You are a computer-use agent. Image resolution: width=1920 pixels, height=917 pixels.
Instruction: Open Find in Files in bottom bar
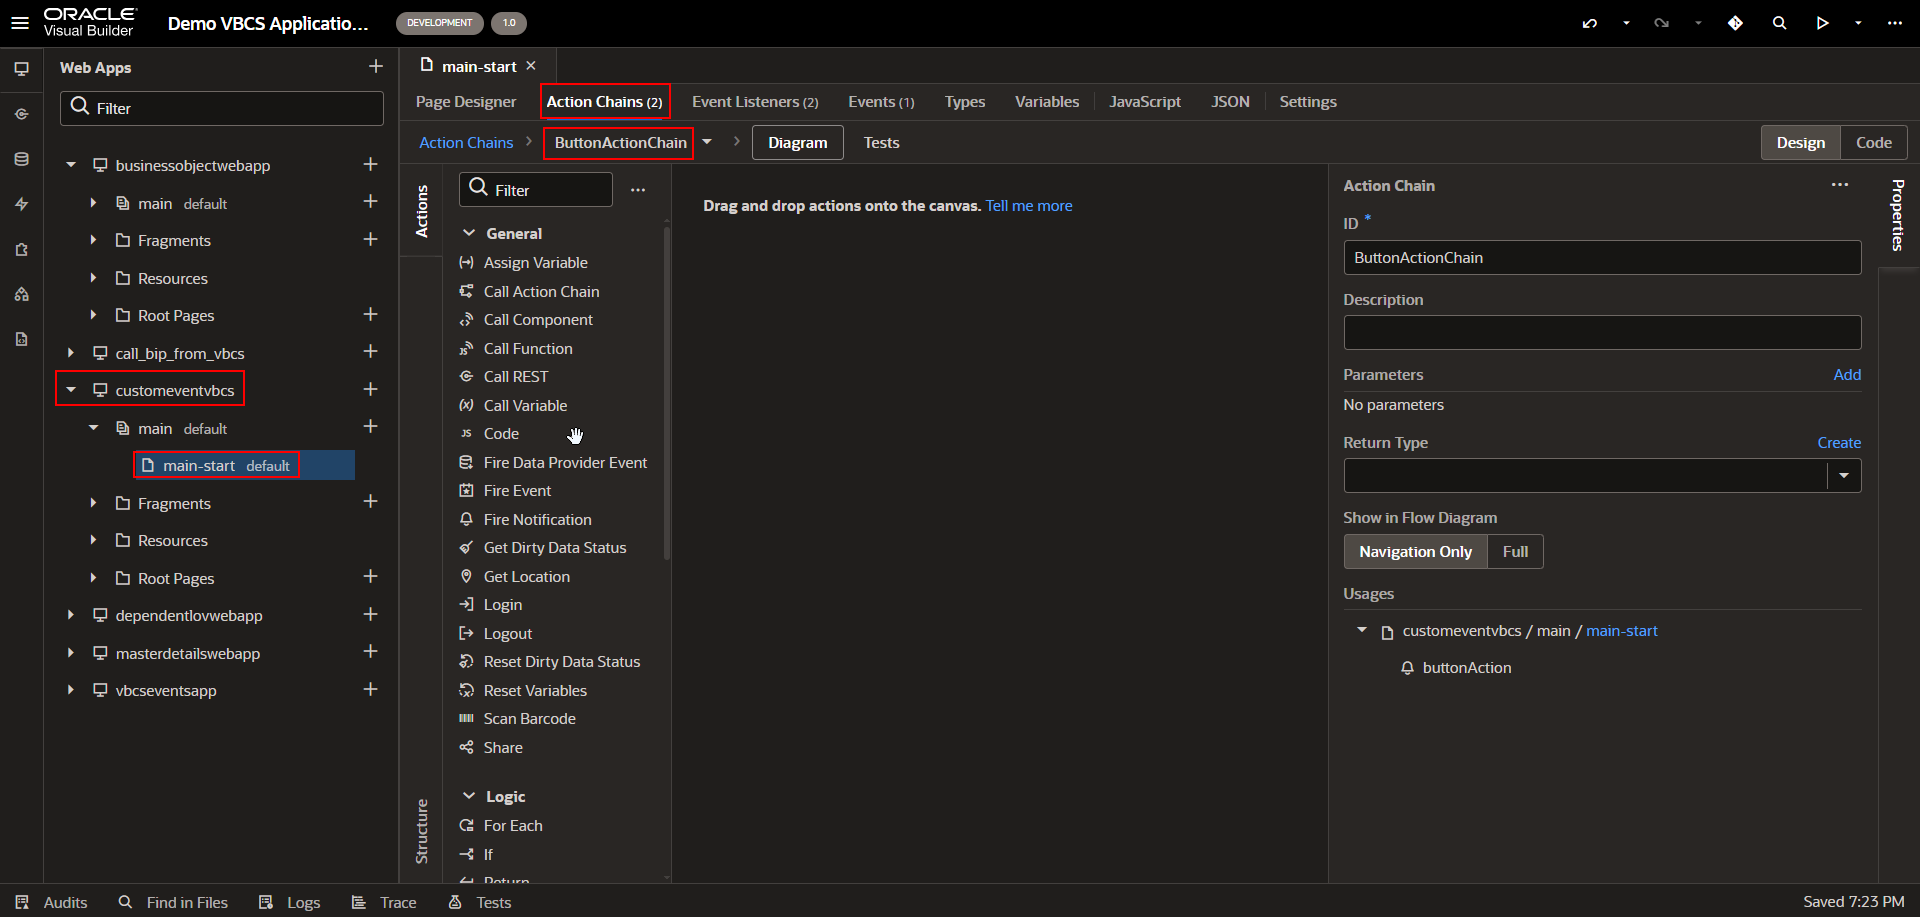(173, 902)
